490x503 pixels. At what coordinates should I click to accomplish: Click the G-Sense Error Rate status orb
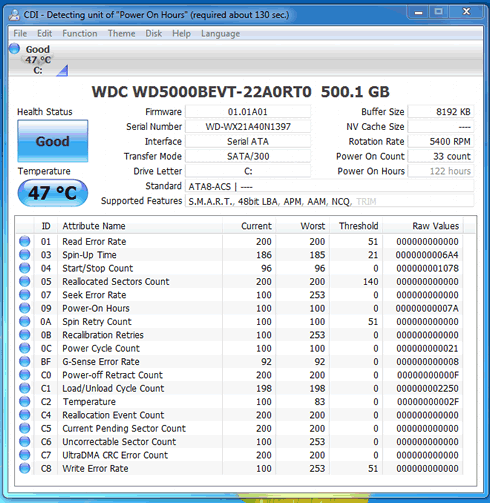tap(24, 361)
